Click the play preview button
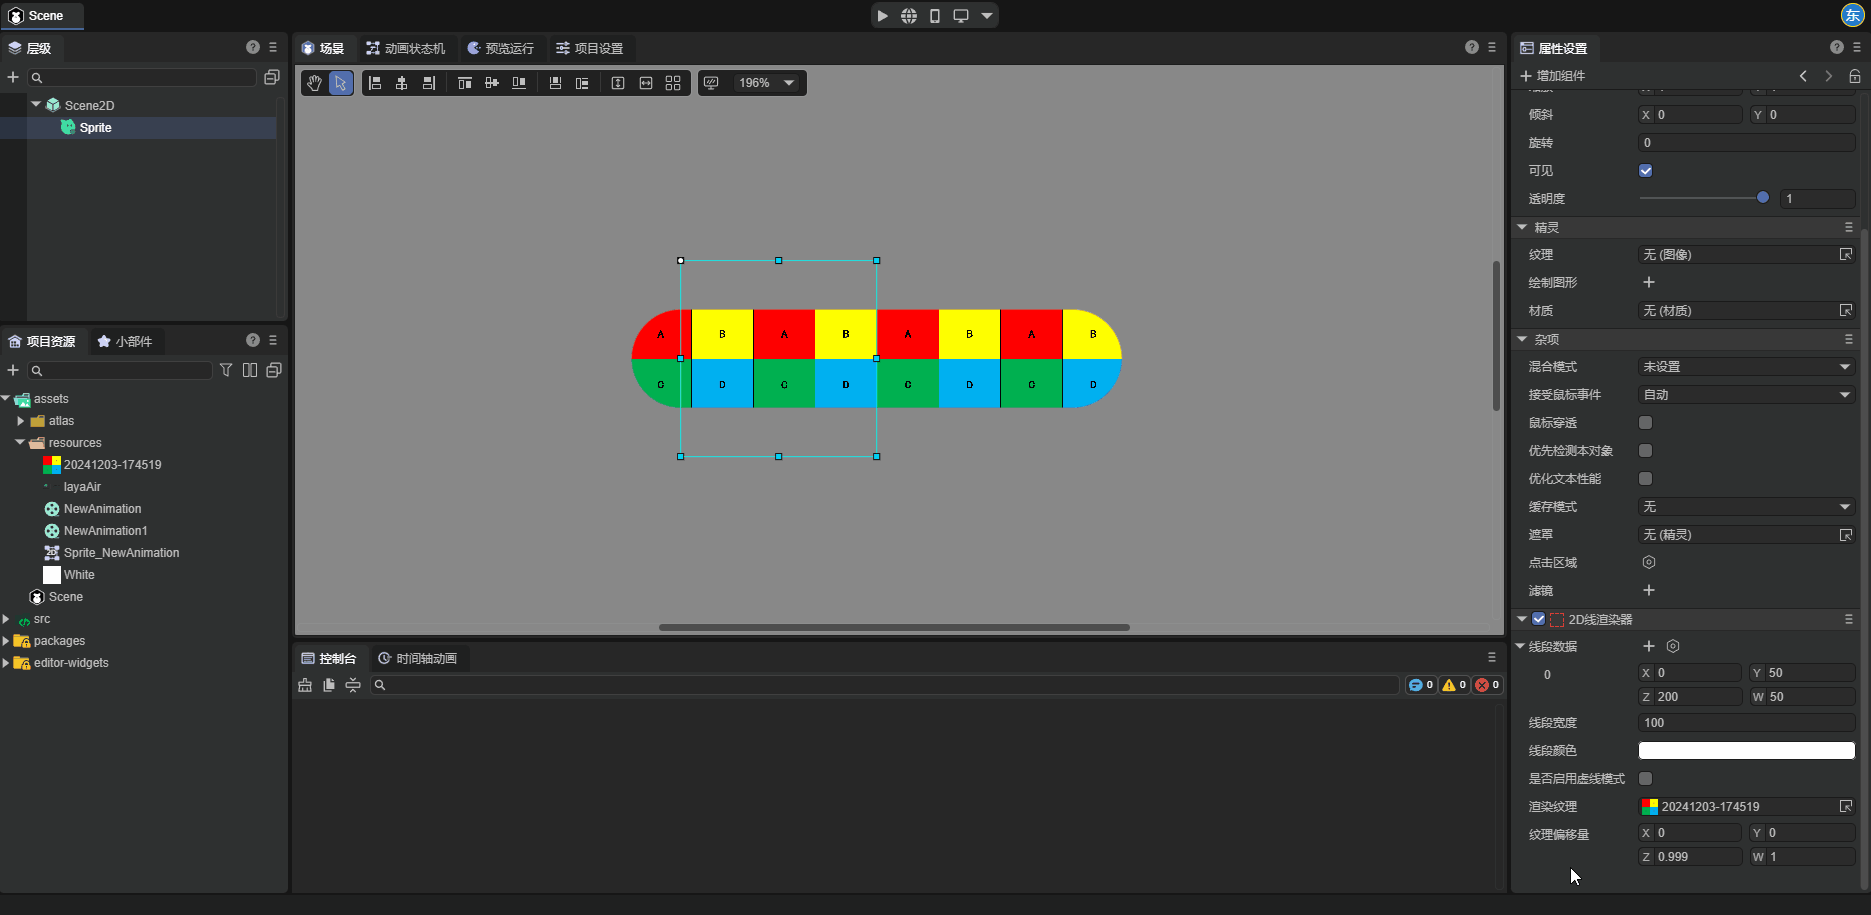The width and height of the screenshot is (1871, 915). (x=882, y=16)
